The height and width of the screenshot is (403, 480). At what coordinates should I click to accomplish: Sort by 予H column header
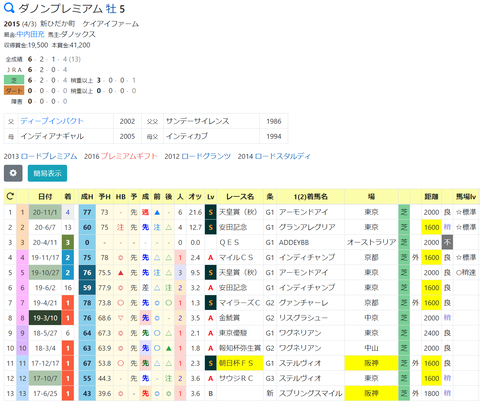[105, 196]
